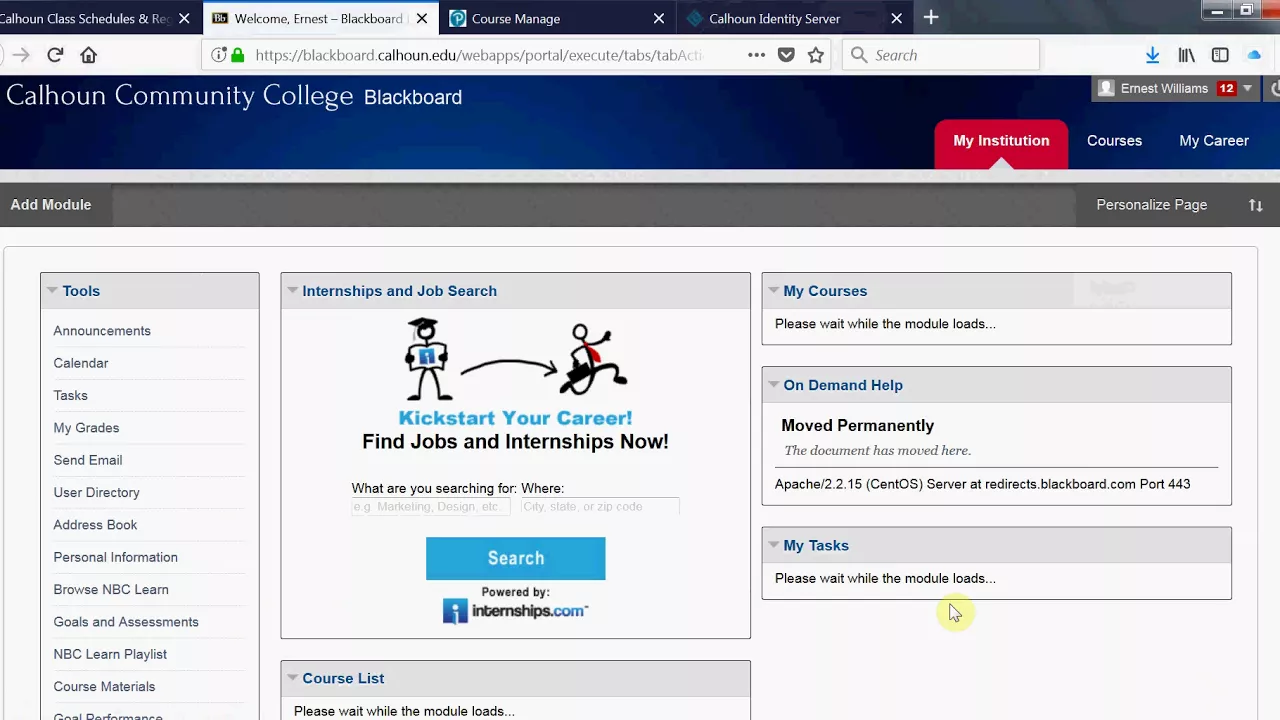Open Personal Information link
Viewport: 1280px width, 720px height.
point(116,557)
